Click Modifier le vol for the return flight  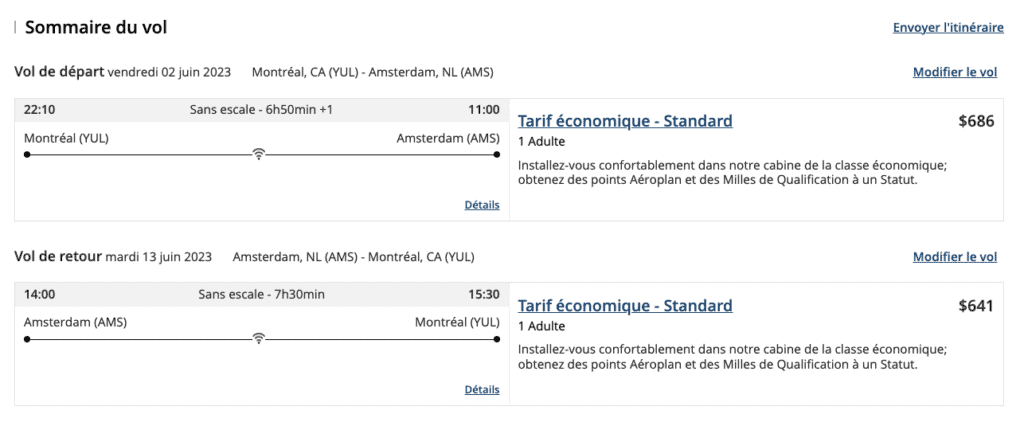(x=954, y=257)
